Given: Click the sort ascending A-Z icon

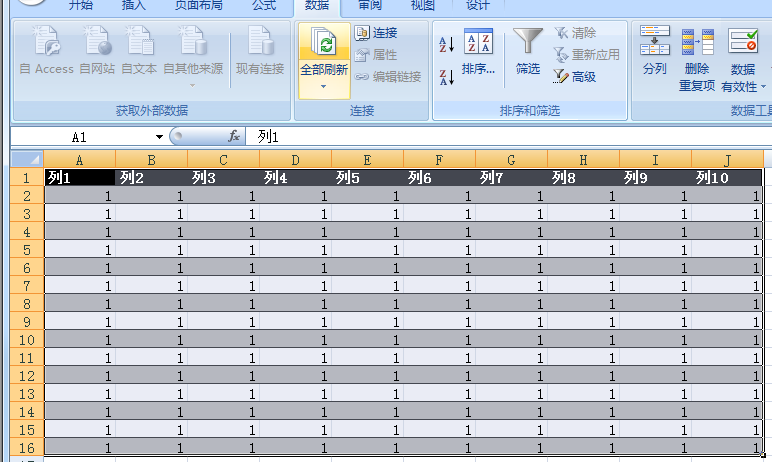Looking at the screenshot, I should click(446, 44).
